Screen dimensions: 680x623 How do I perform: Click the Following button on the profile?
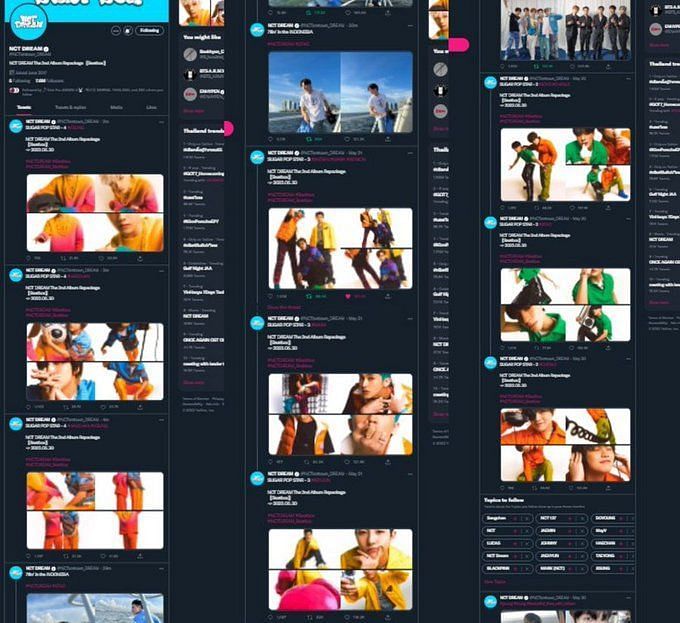coord(150,30)
